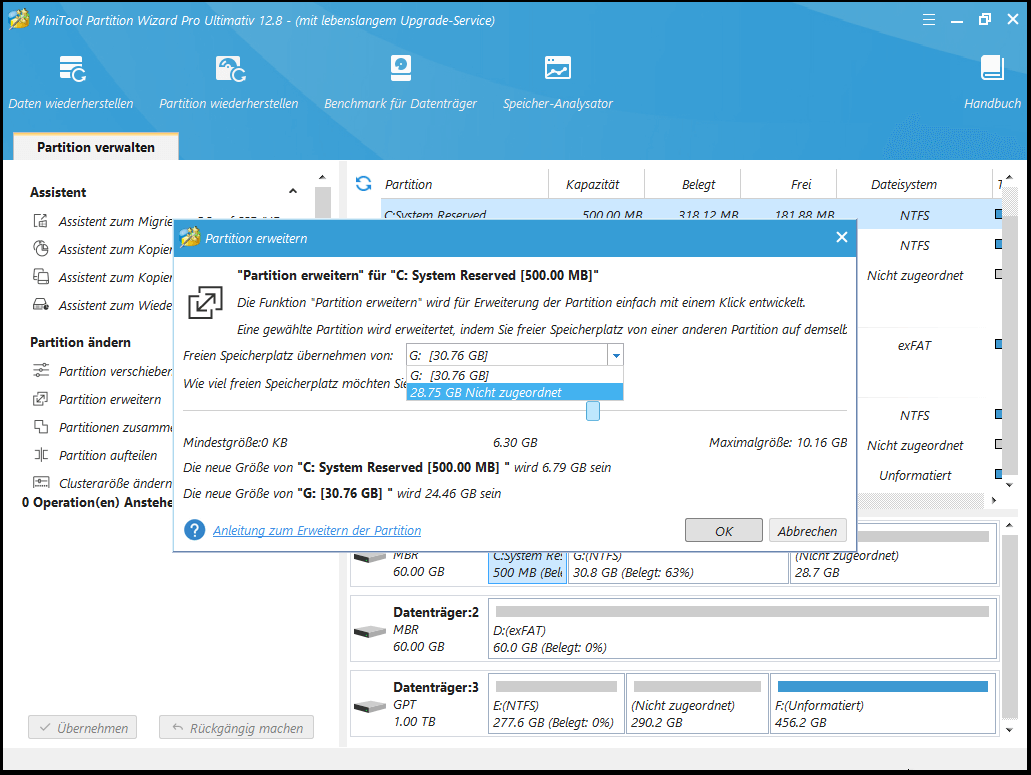Screen dimensions: 1031x775
Task: Close the Partition erweitern dialog
Action: pyautogui.click(x=842, y=237)
